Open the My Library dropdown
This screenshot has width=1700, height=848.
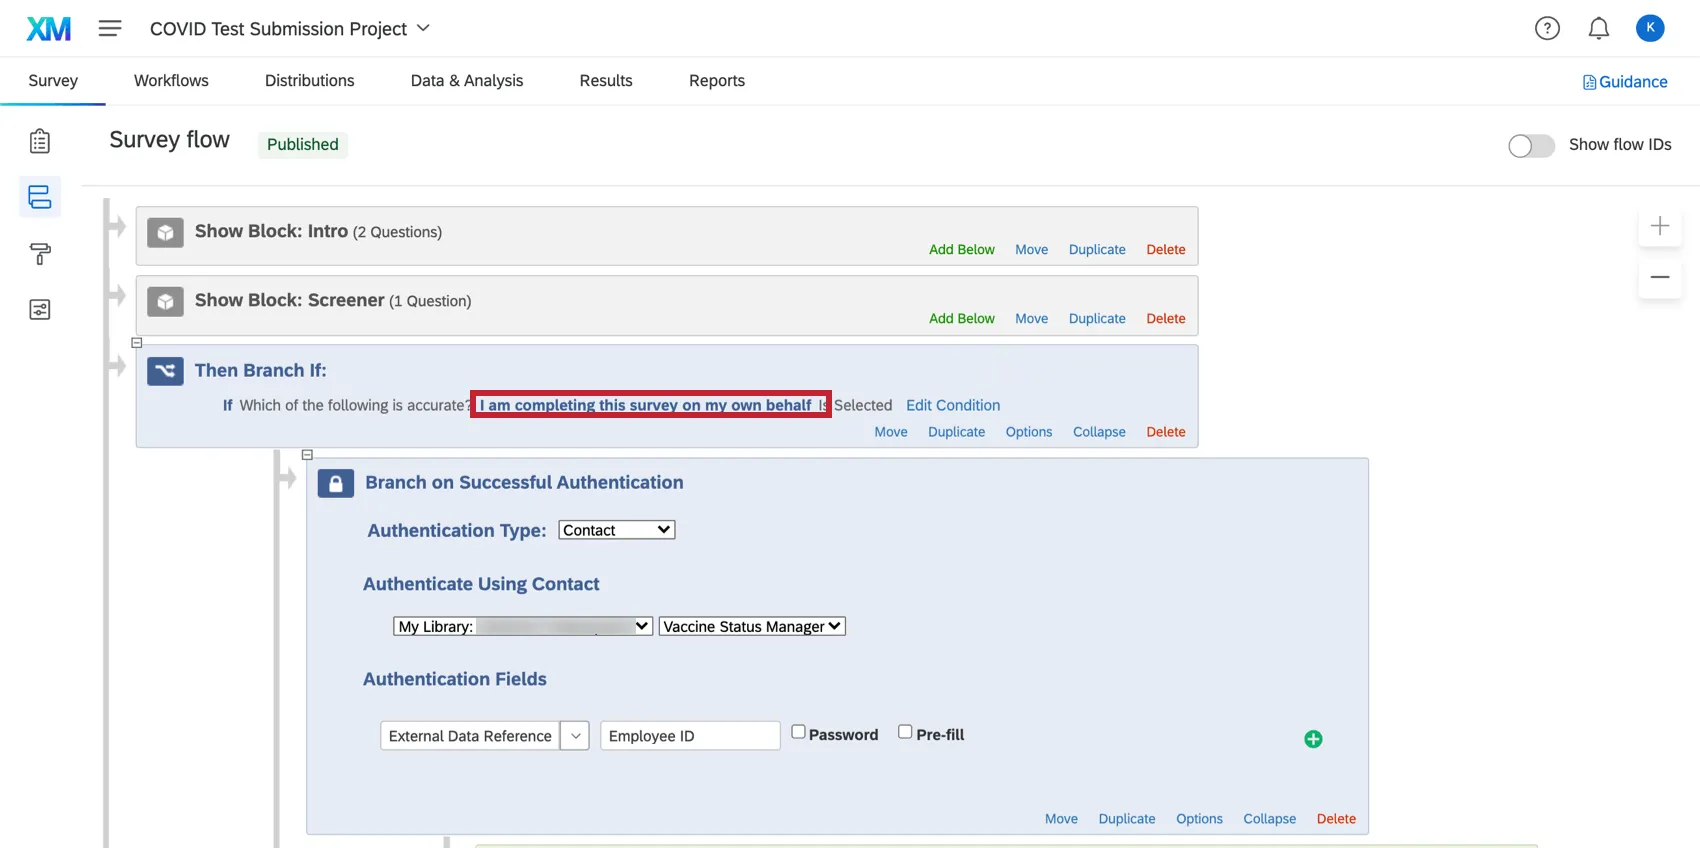coord(523,626)
